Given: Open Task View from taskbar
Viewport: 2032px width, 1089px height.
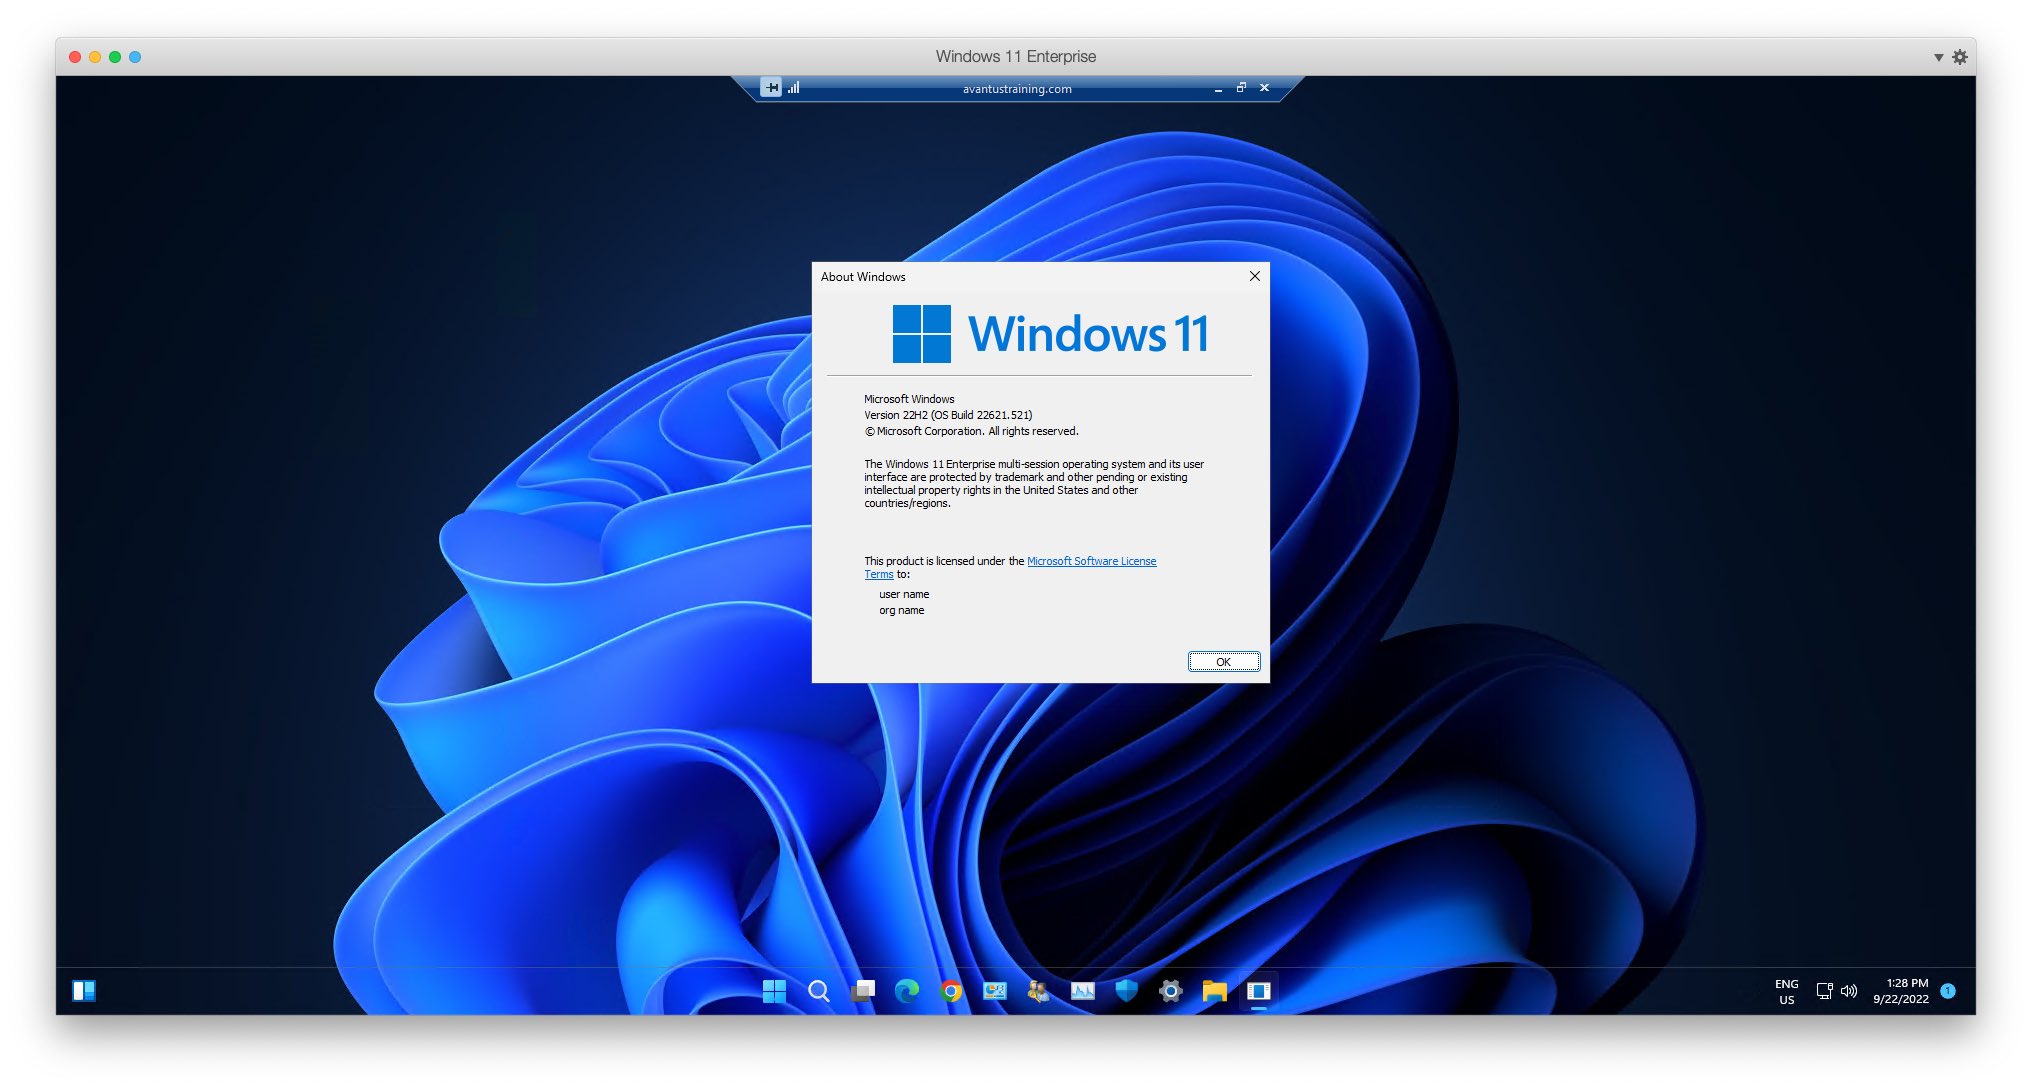Looking at the screenshot, I should pyautogui.click(x=862, y=991).
